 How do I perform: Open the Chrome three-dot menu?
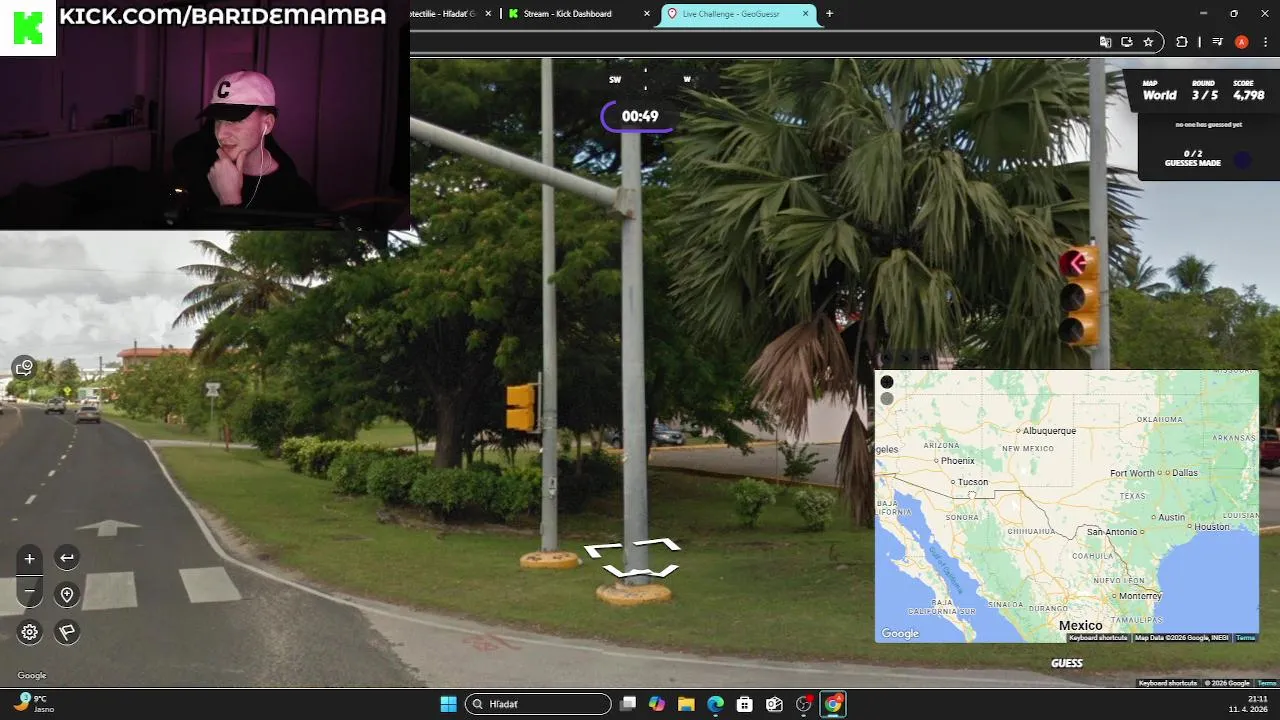[1265, 42]
